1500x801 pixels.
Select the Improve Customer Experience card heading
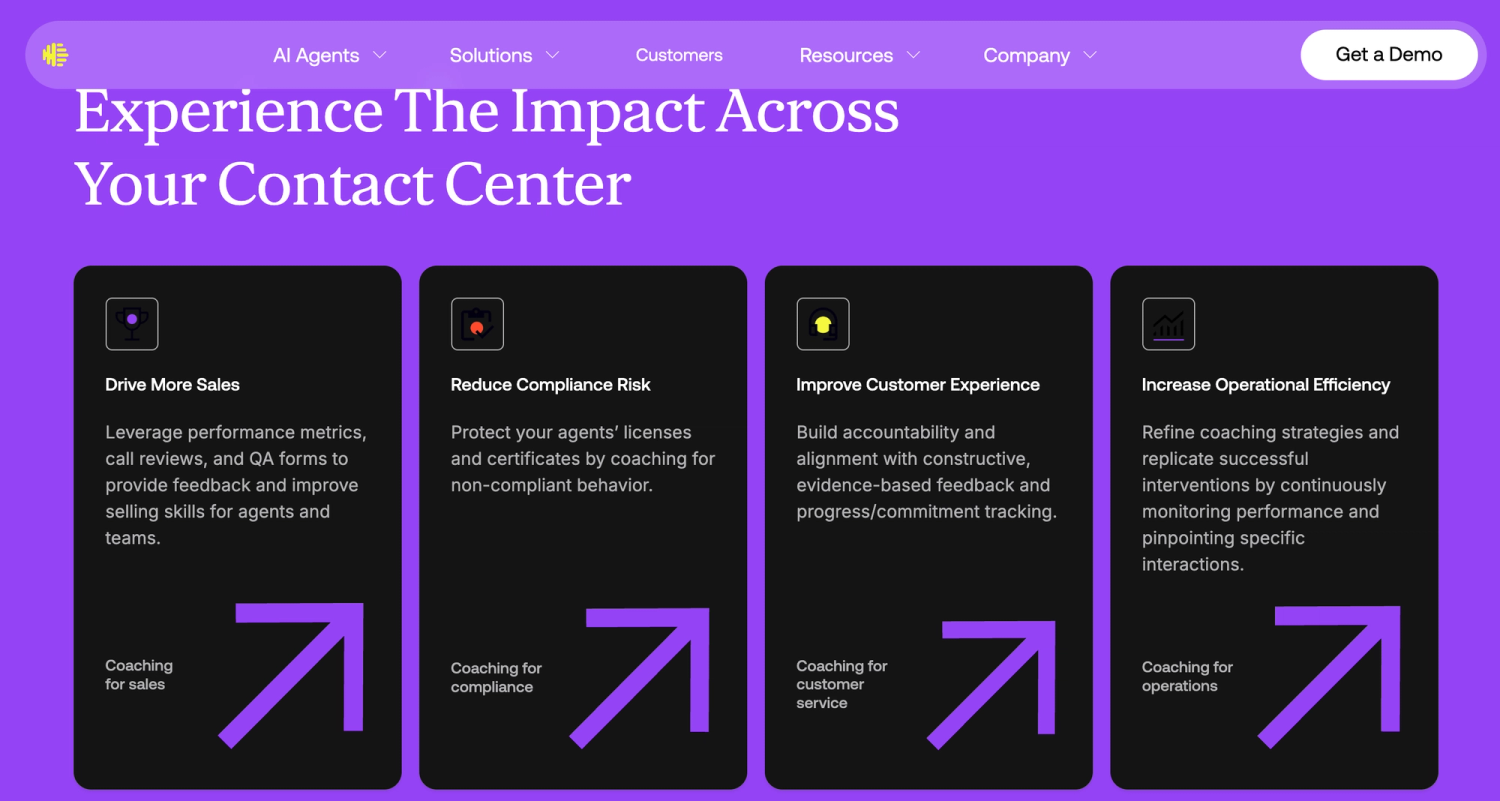tap(918, 385)
